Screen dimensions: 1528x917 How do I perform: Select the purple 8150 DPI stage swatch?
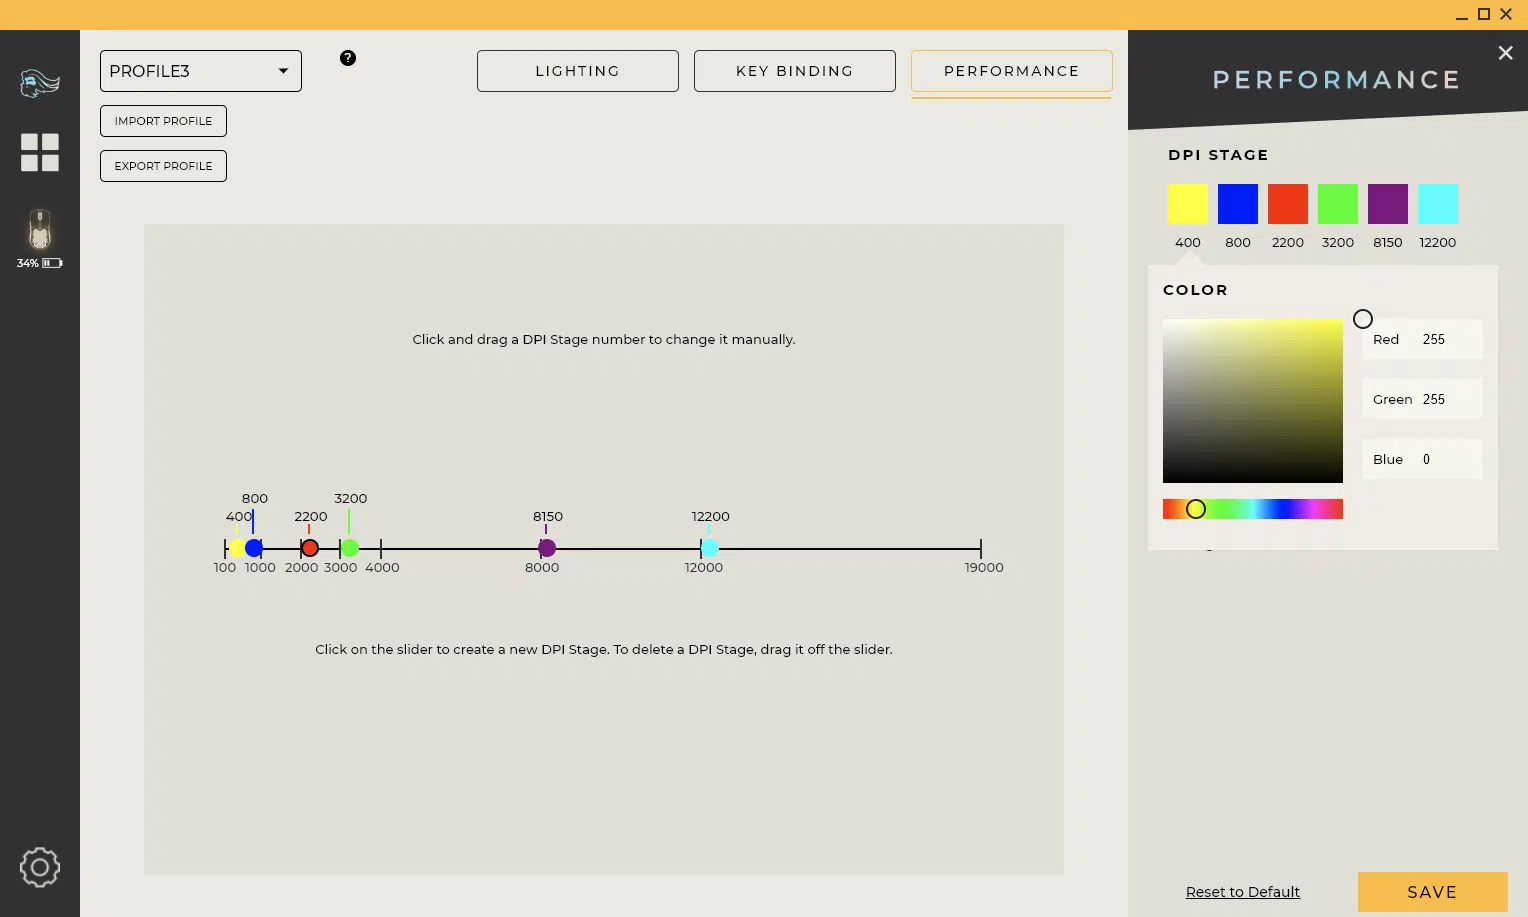1387,204
